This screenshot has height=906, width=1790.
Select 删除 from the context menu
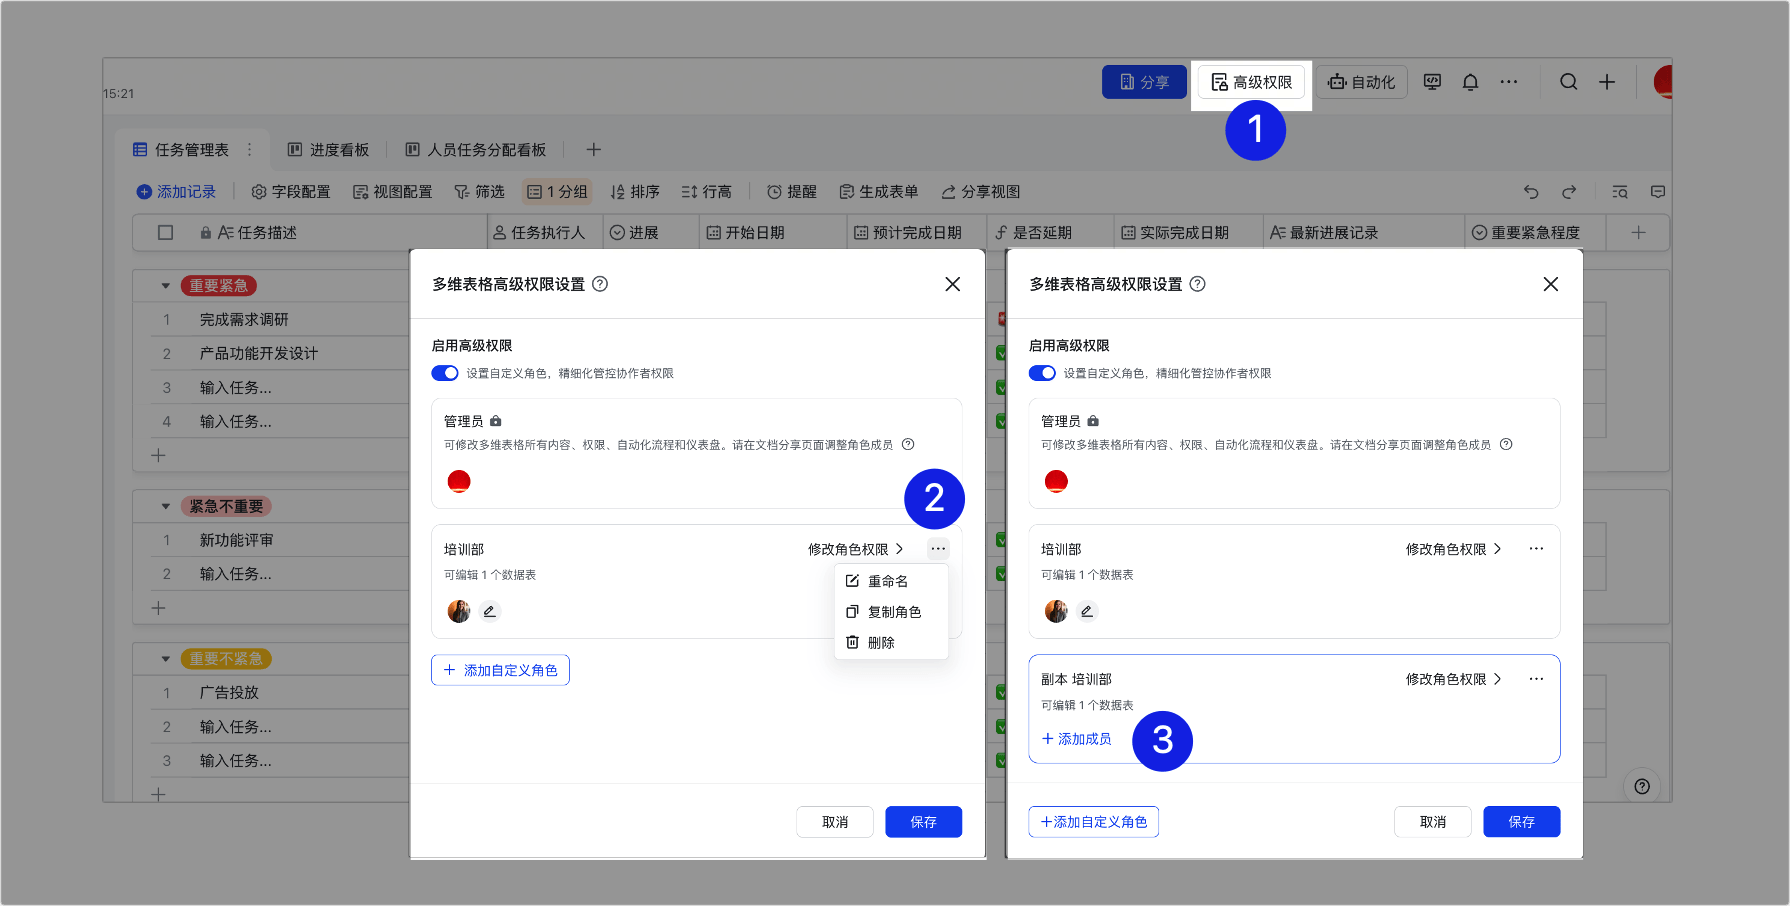881,642
